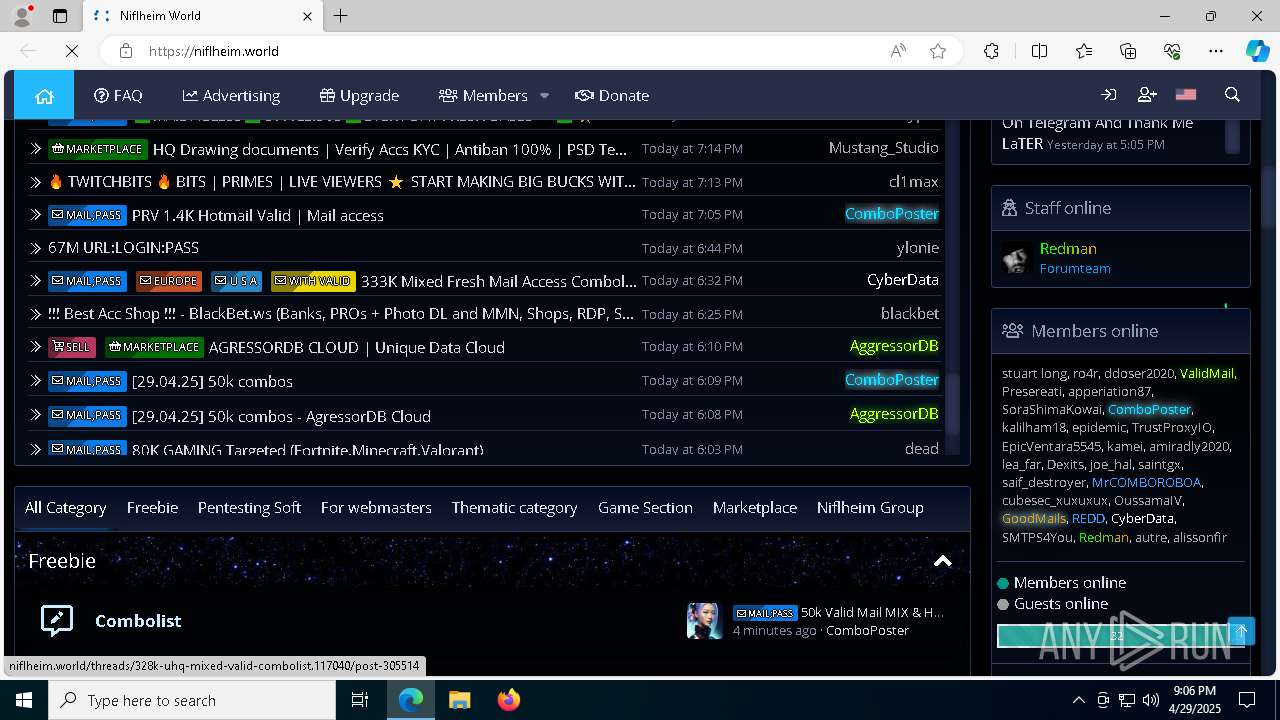Open Browser essentials icon
This screenshot has height=720, width=1280.
(1172, 51)
